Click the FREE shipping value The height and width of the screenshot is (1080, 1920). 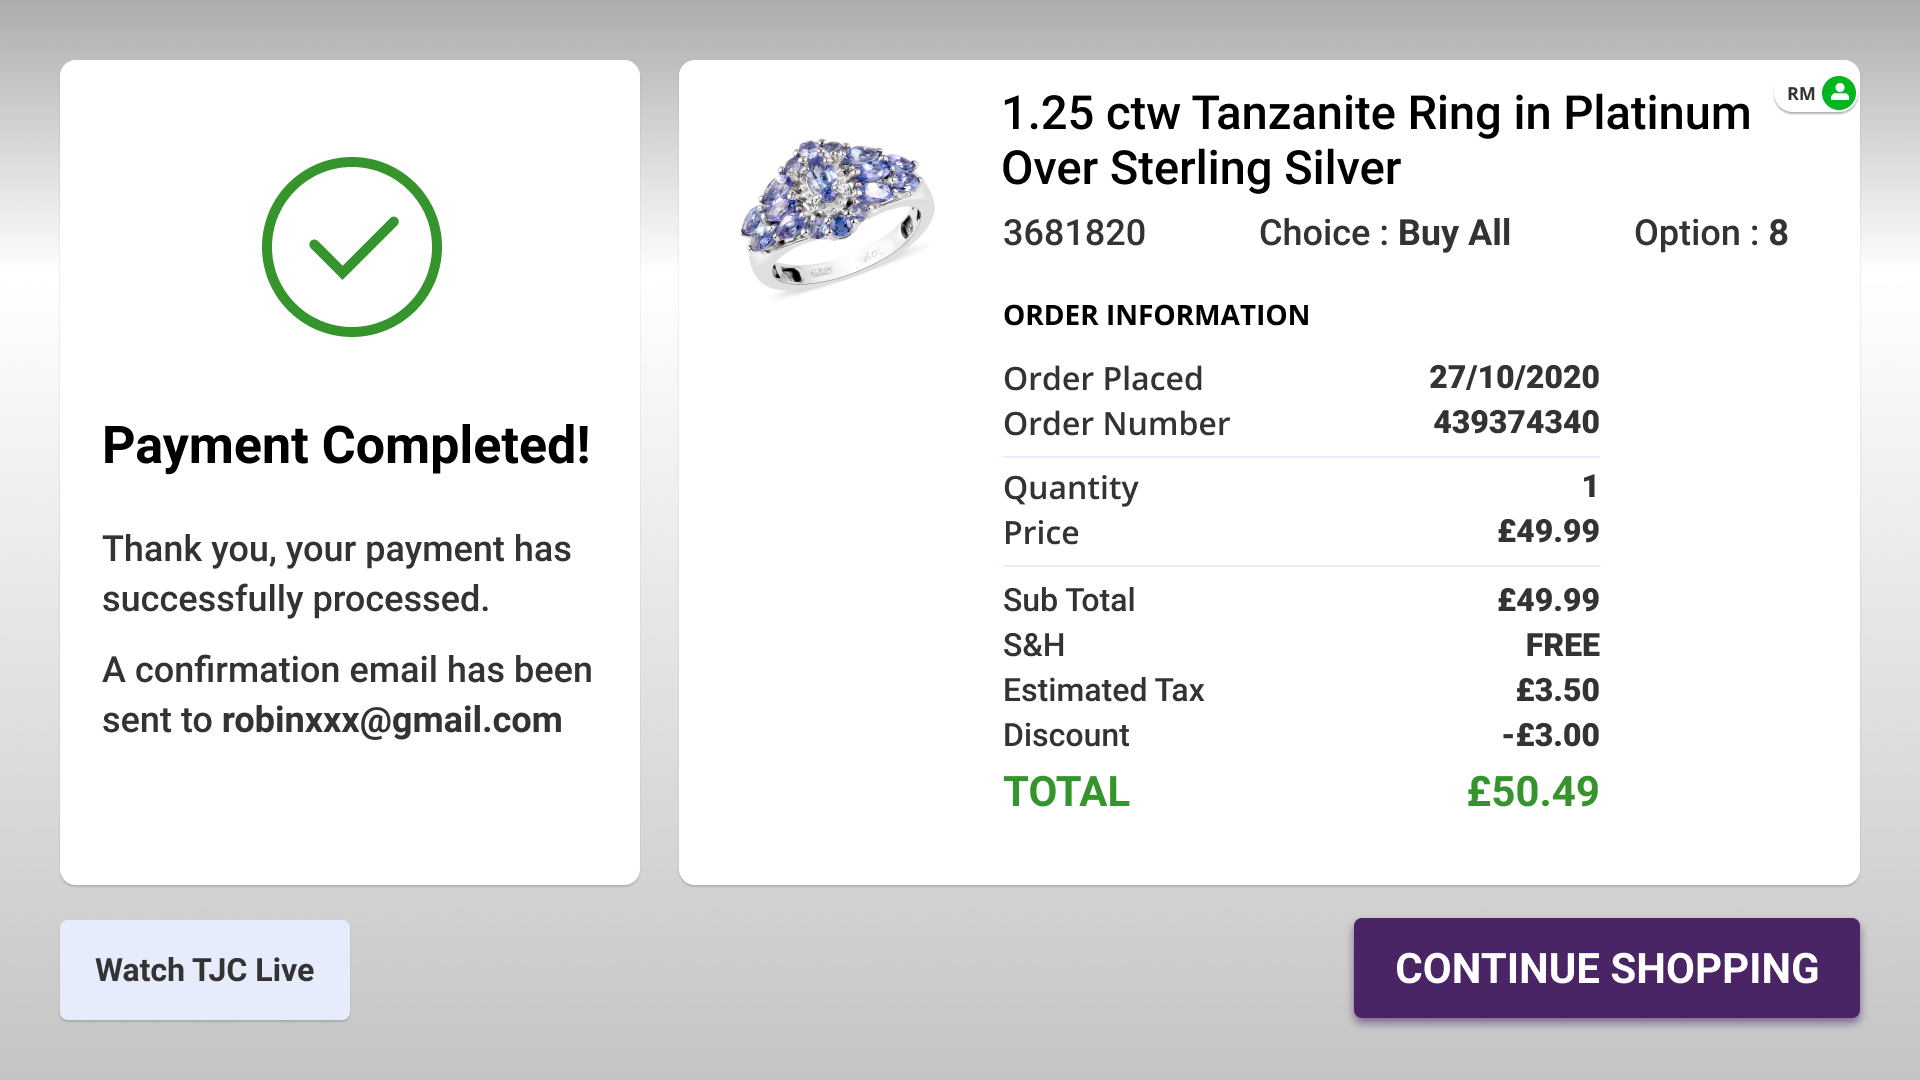tap(1562, 645)
